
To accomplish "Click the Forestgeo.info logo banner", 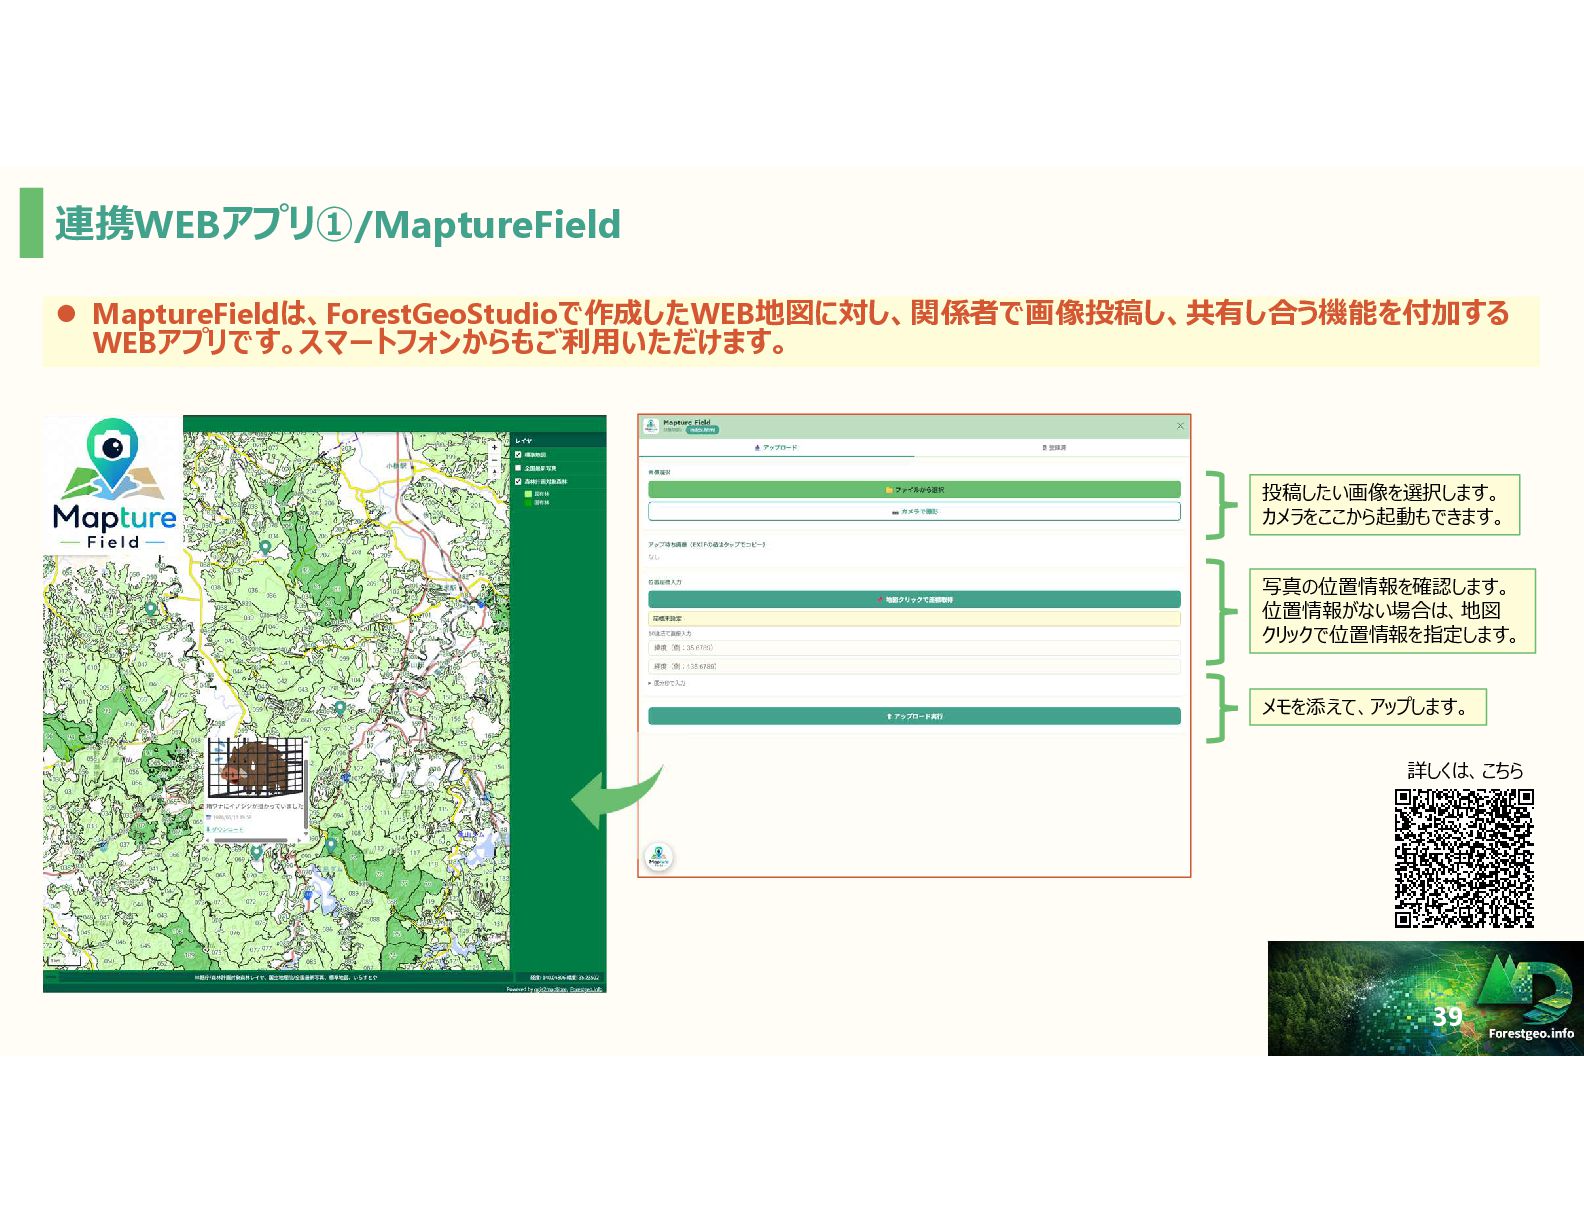I will [x=1425, y=998].
